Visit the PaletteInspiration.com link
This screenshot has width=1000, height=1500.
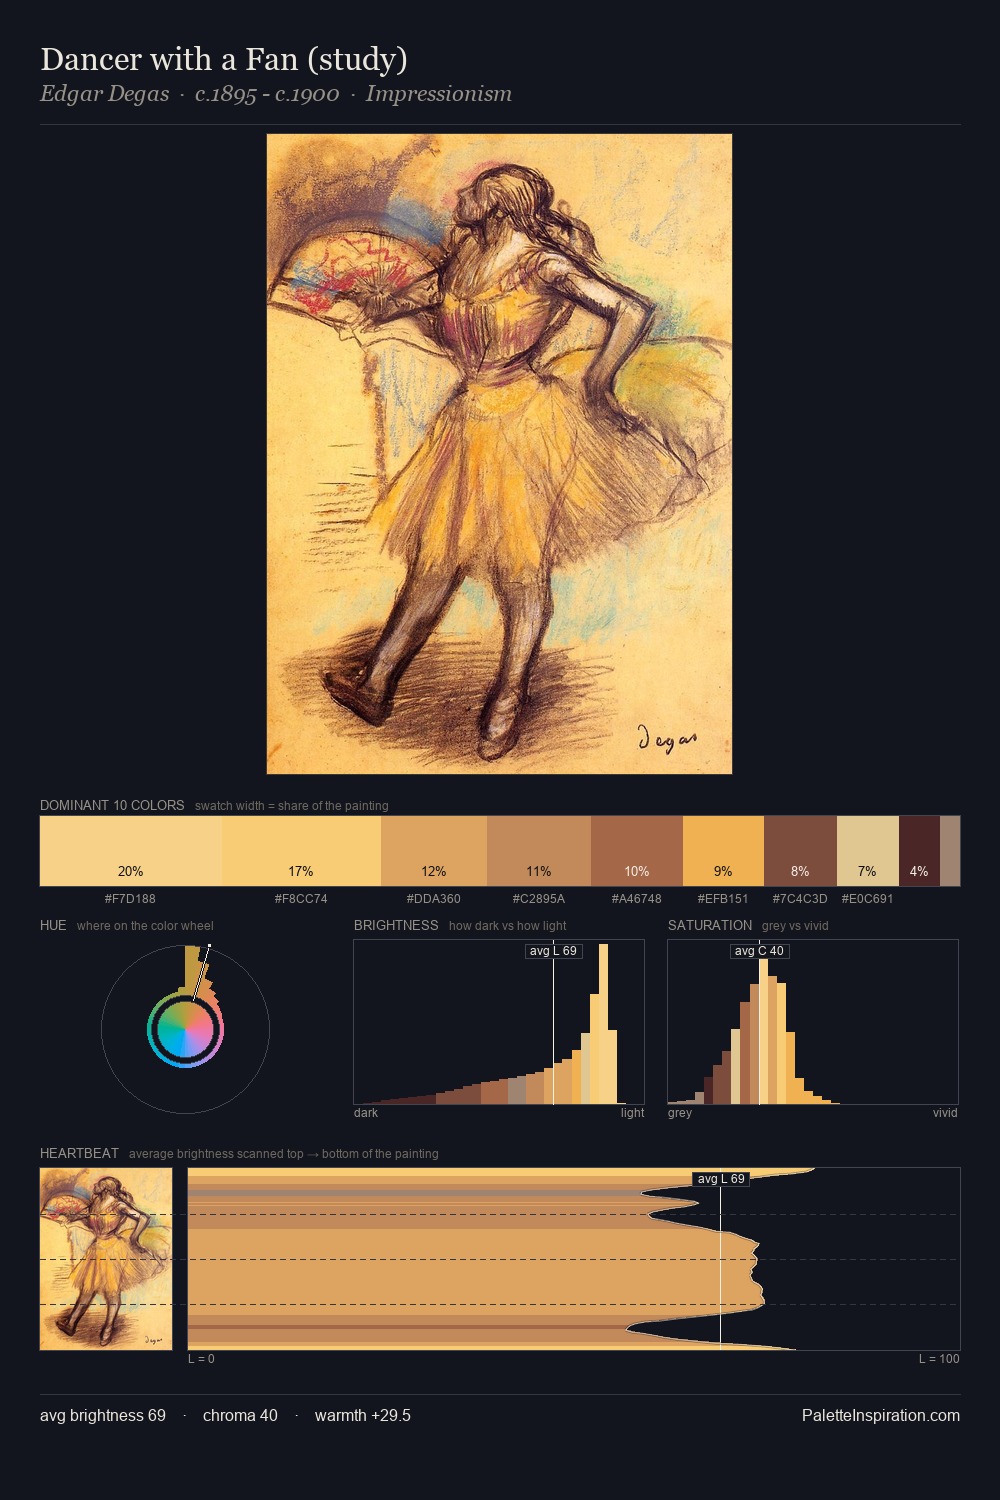point(881,1415)
